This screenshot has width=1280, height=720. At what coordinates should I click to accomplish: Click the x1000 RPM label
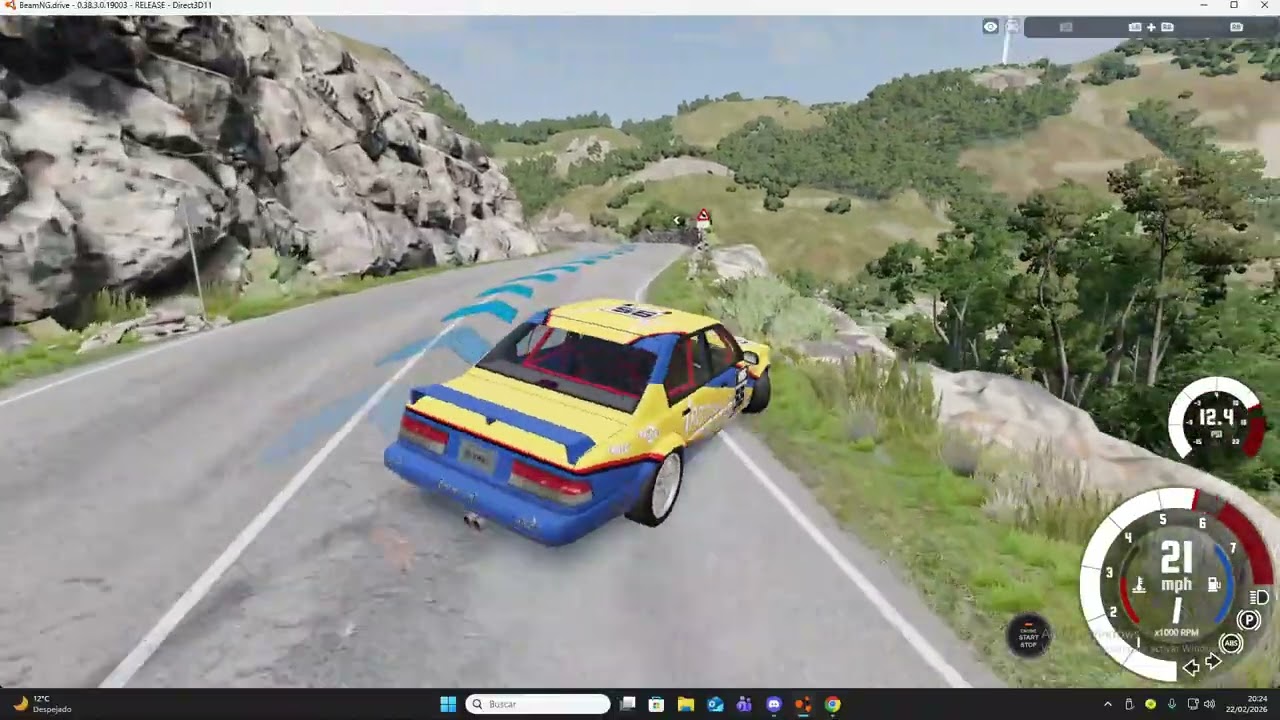click(x=1176, y=633)
